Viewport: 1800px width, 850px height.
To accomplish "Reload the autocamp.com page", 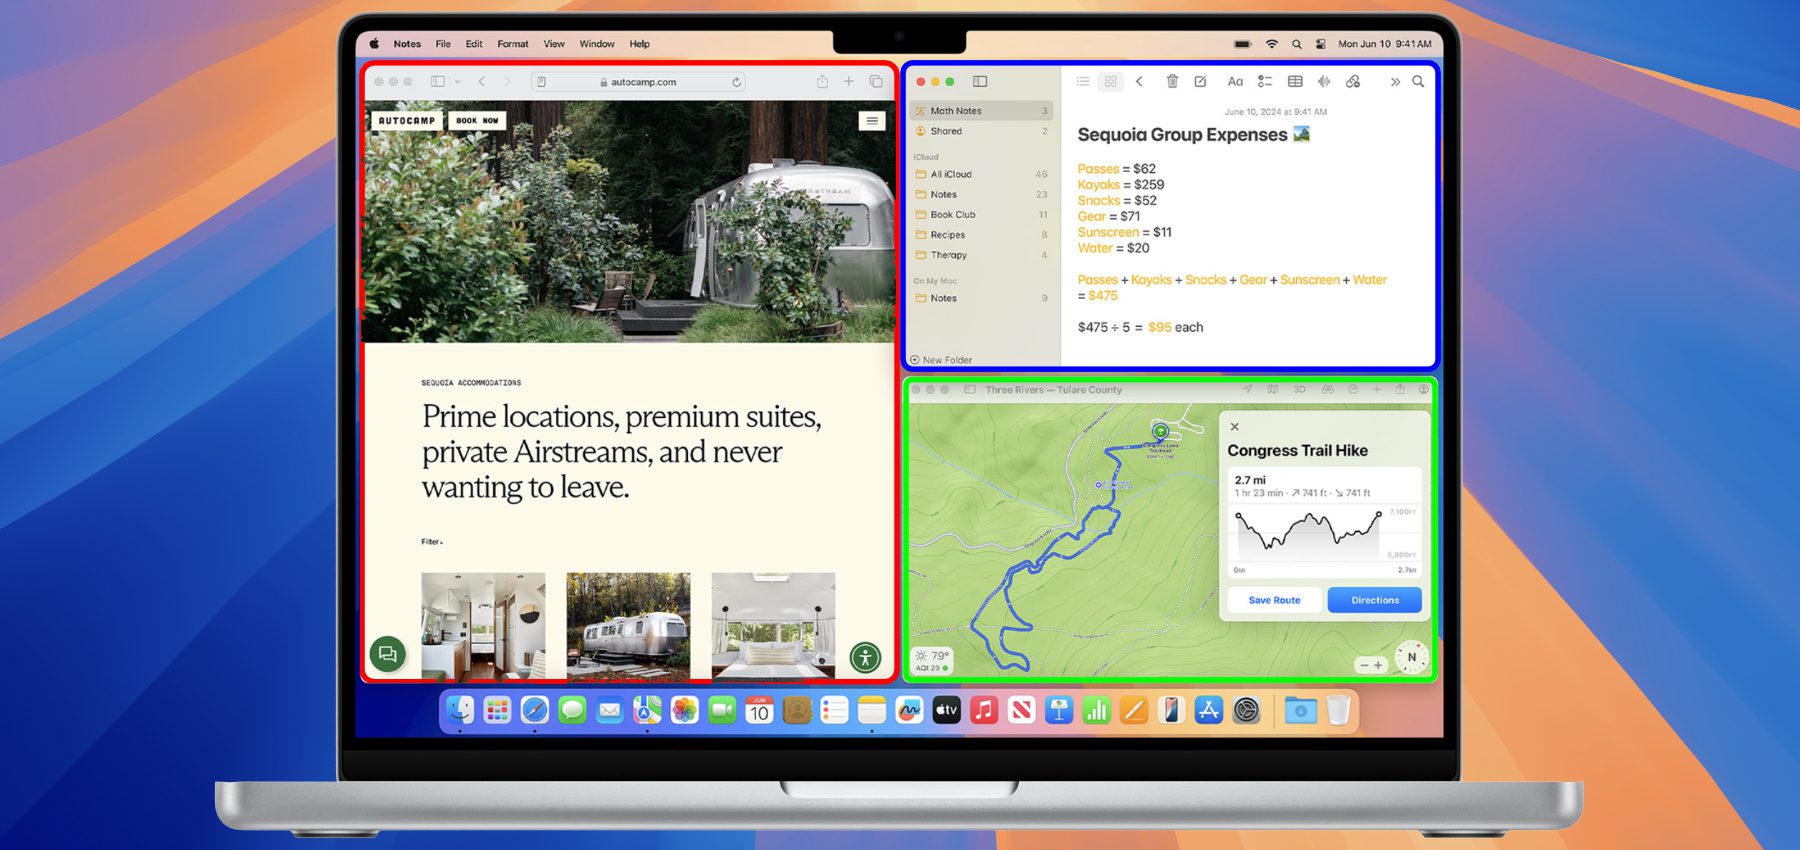I will [x=737, y=82].
